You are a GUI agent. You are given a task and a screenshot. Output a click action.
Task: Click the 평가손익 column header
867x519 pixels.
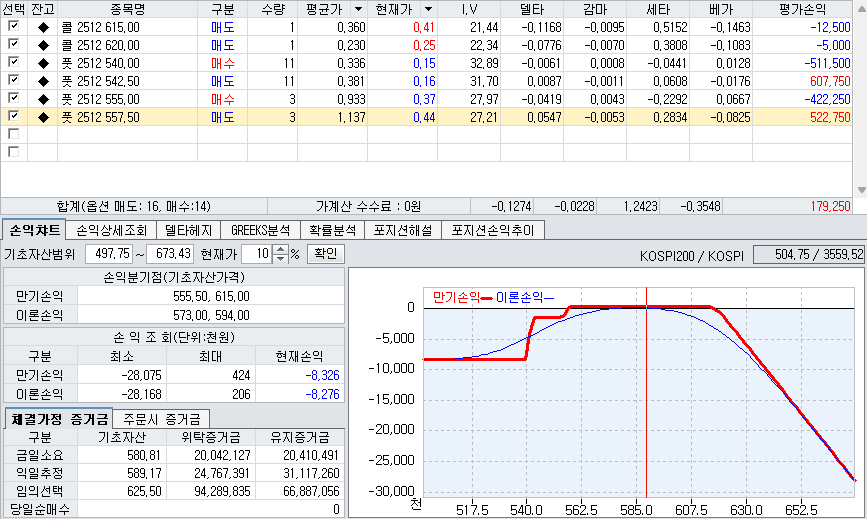pos(802,9)
